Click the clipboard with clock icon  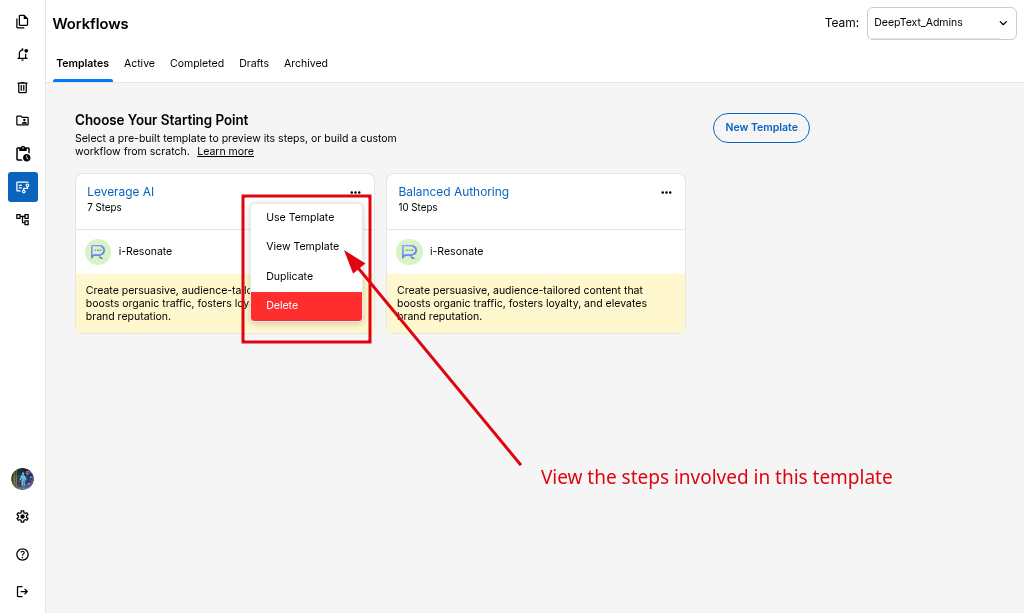point(22,153)
